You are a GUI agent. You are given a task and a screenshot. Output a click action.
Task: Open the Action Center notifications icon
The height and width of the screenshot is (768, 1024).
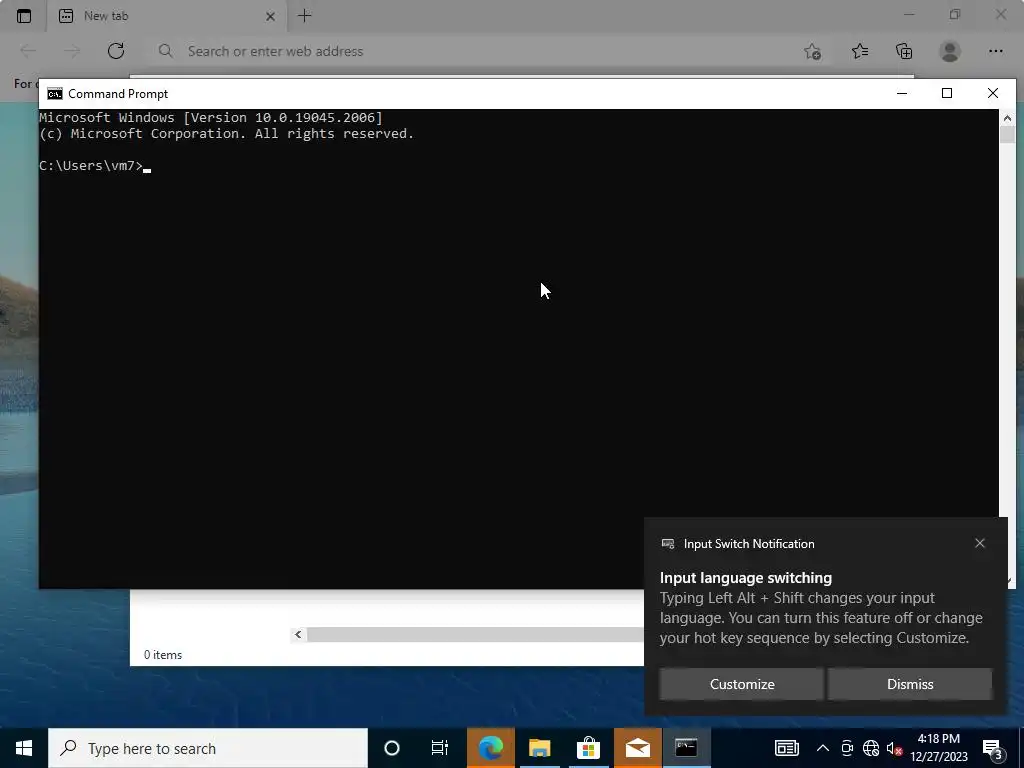992,748
